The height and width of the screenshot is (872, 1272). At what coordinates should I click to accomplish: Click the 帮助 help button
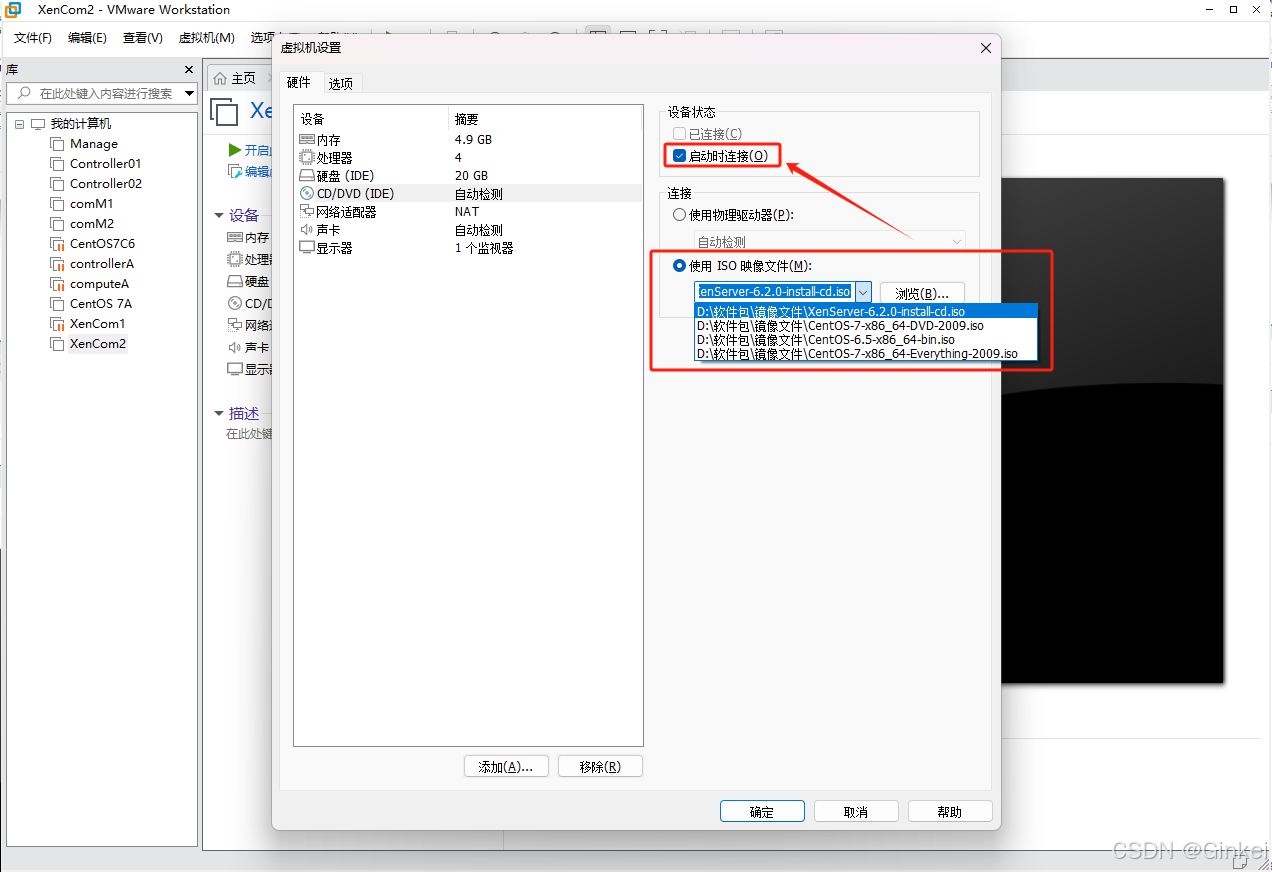pyautogui.click(x=950, y=812)
